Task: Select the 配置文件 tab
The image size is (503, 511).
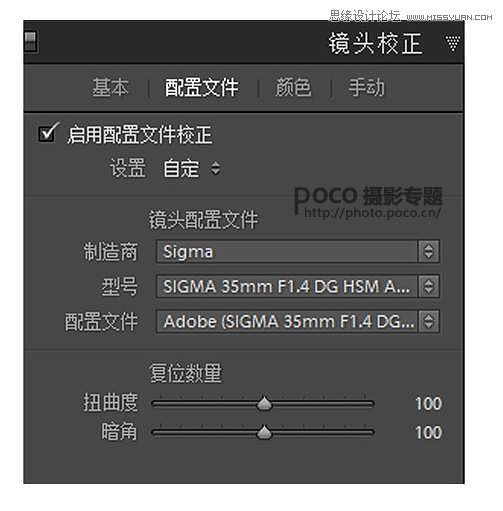Action: coord(202,88)
